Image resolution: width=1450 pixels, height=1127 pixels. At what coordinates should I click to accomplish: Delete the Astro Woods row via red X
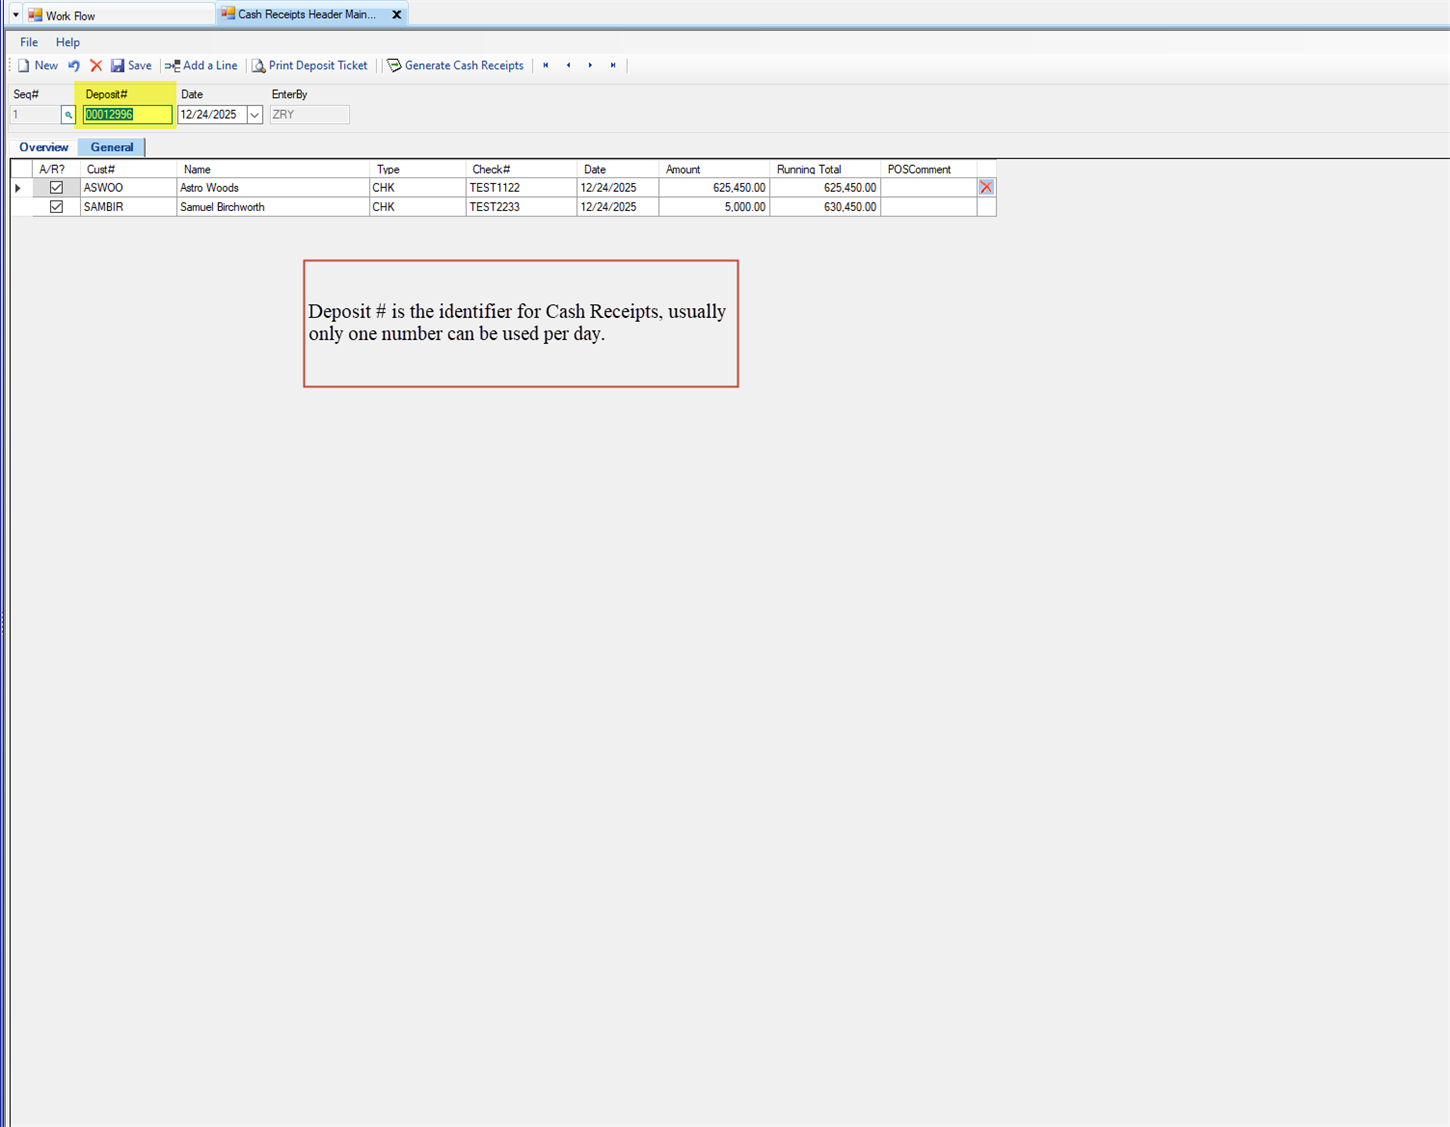pos(985,187)
